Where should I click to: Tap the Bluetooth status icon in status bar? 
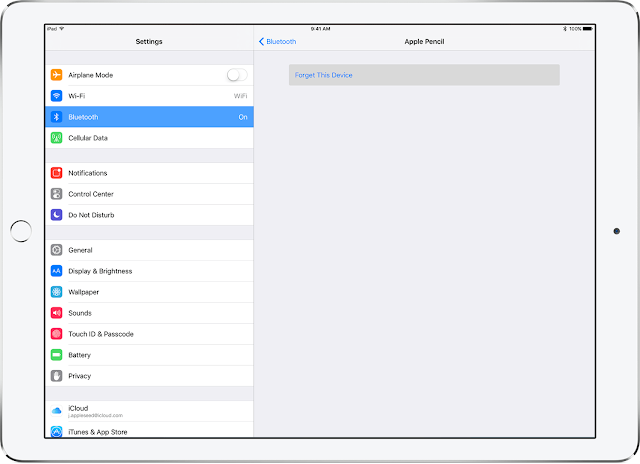click(565, 29)
